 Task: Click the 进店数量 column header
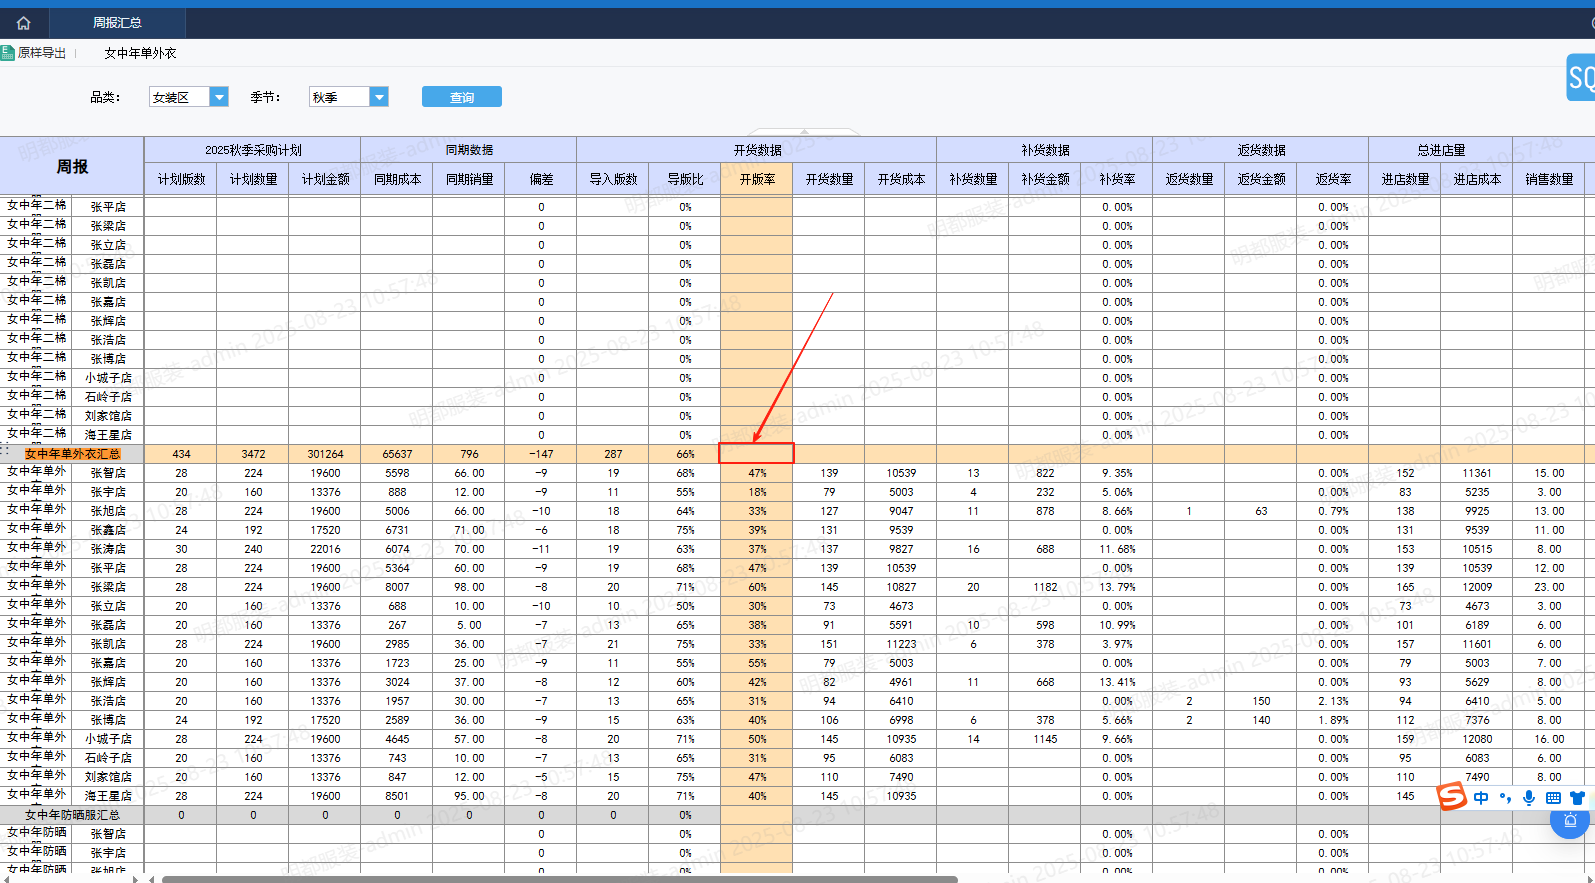(x=1405, y=179)
